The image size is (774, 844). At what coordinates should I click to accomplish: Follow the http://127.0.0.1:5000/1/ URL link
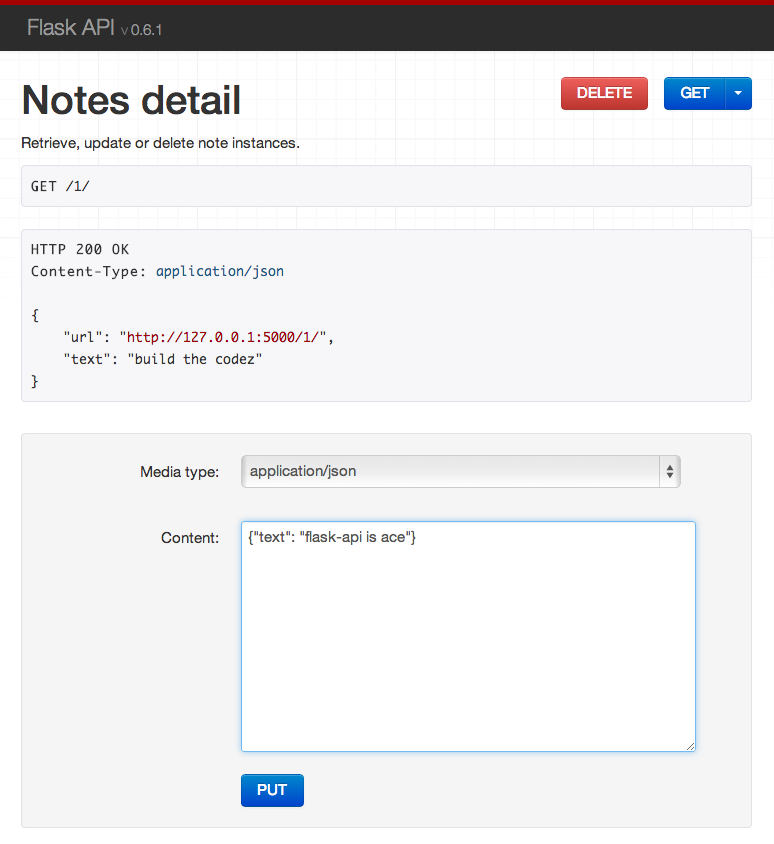click(223, 337)
